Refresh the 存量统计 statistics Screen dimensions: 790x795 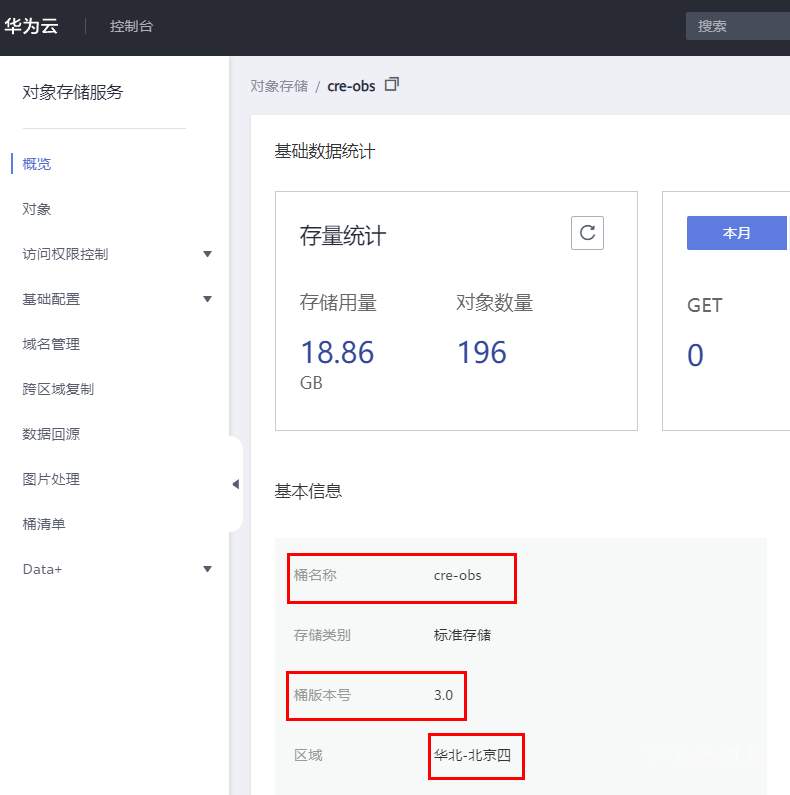[x=587, y=233]
